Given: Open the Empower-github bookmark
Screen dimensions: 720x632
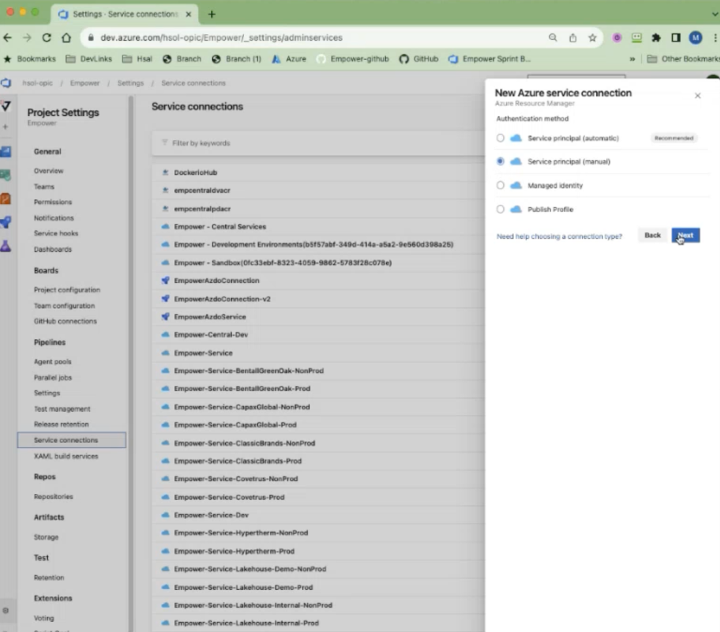Looking at the screenshot, I should coord(353,59).
